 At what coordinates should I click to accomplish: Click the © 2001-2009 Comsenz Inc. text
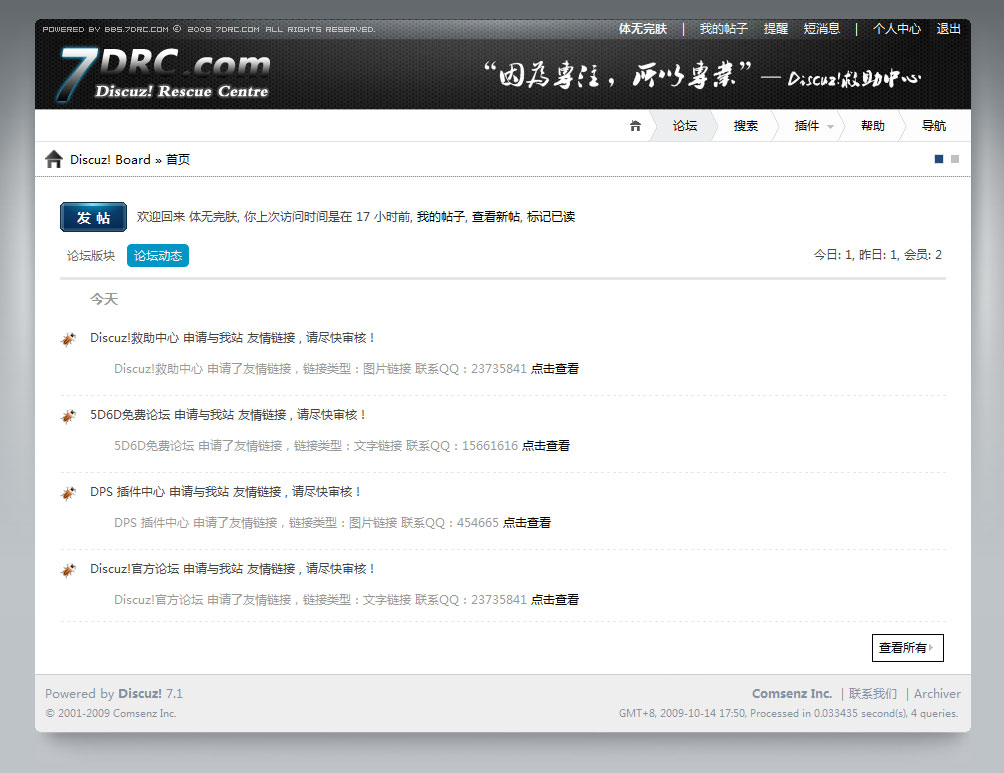click(111, 713)
